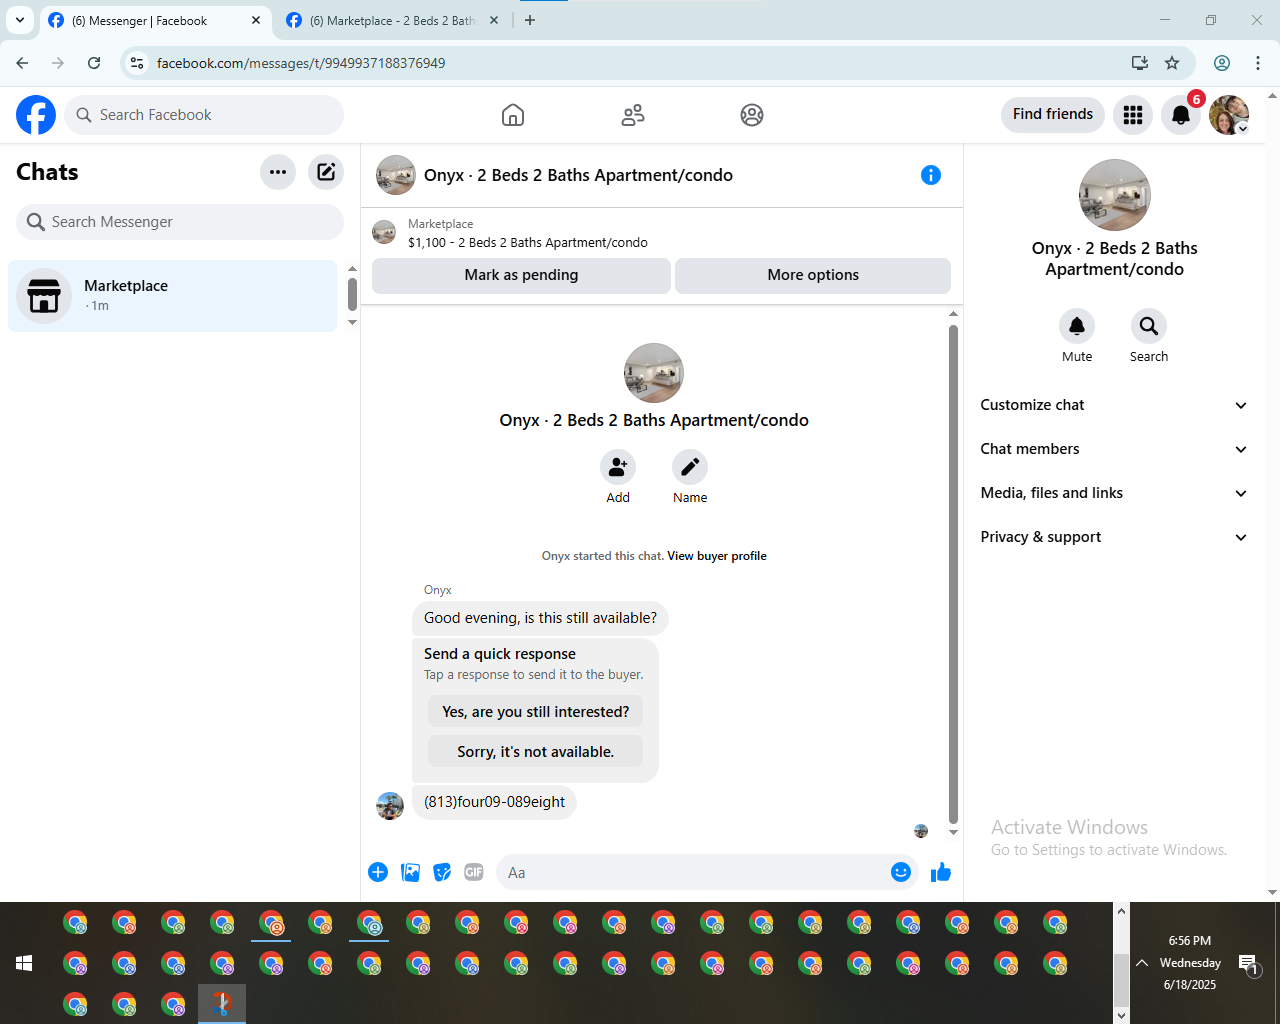Switch to the Messenger | Facebook tab
1280x1024 pixels.
point(155,20)
